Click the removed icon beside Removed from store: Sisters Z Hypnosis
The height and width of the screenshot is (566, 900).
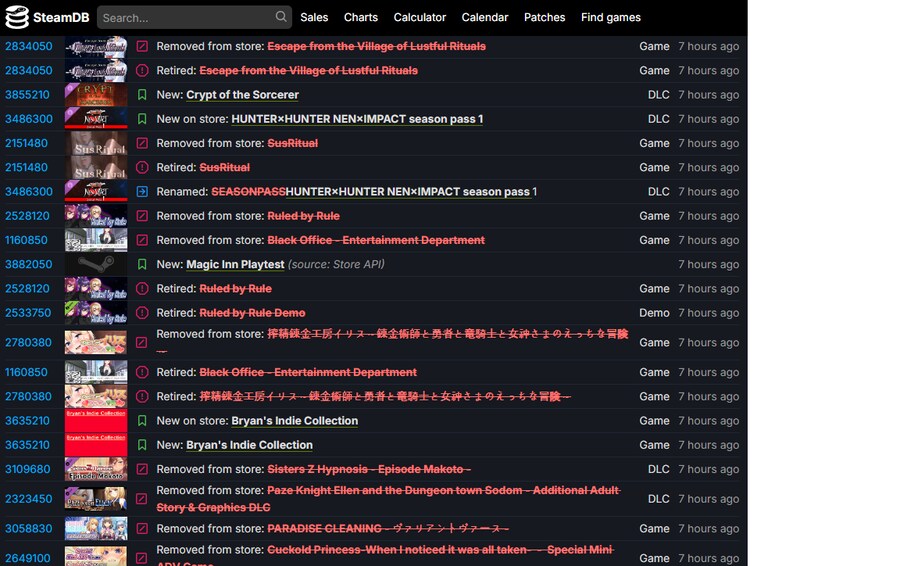pos(142,469)
